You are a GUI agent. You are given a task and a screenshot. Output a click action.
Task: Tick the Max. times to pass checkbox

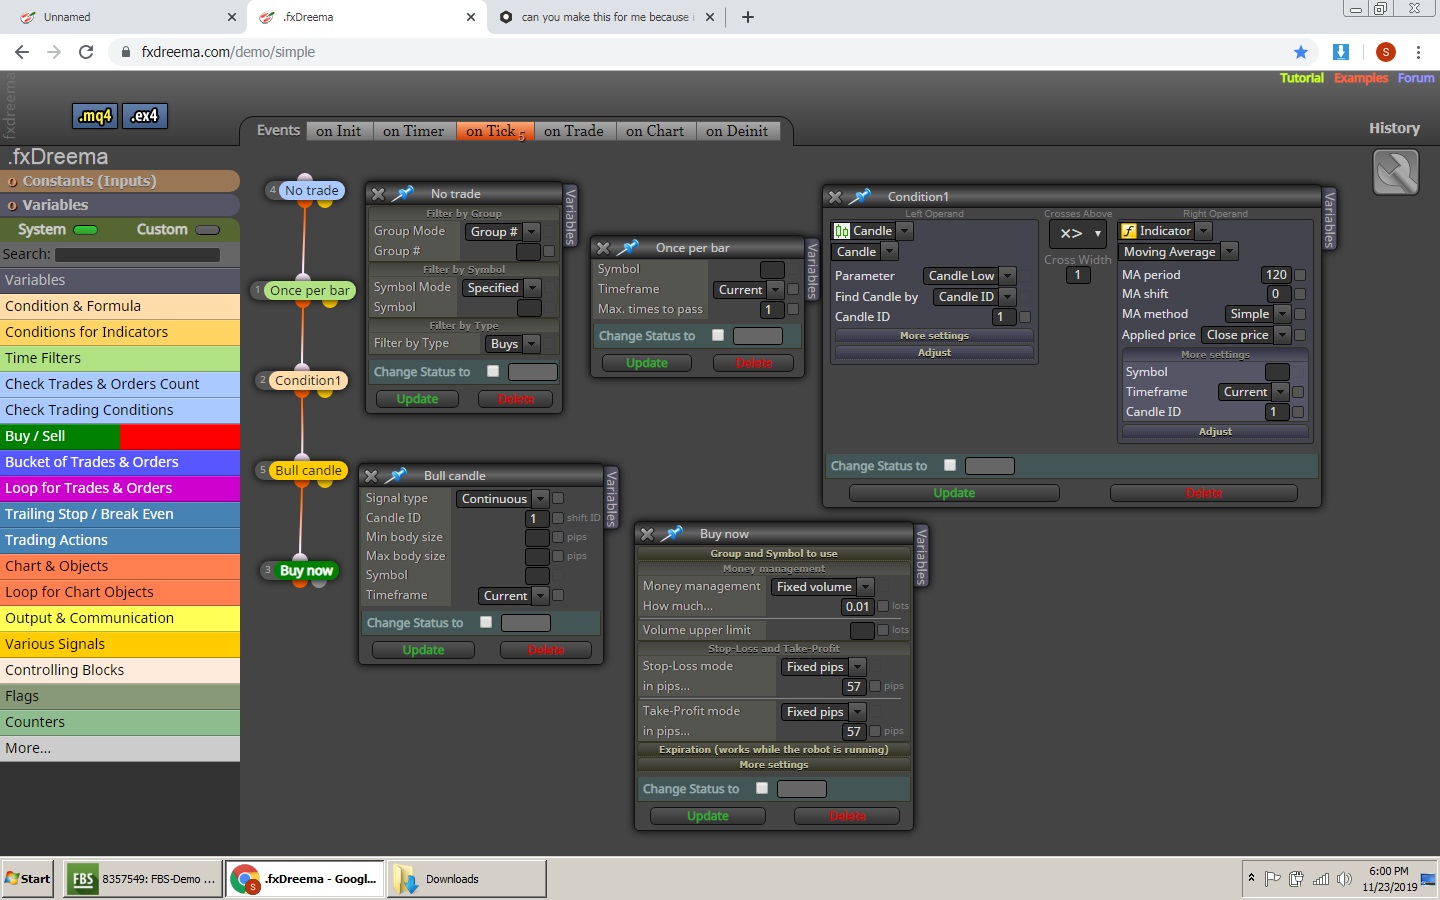click(793, 309)
